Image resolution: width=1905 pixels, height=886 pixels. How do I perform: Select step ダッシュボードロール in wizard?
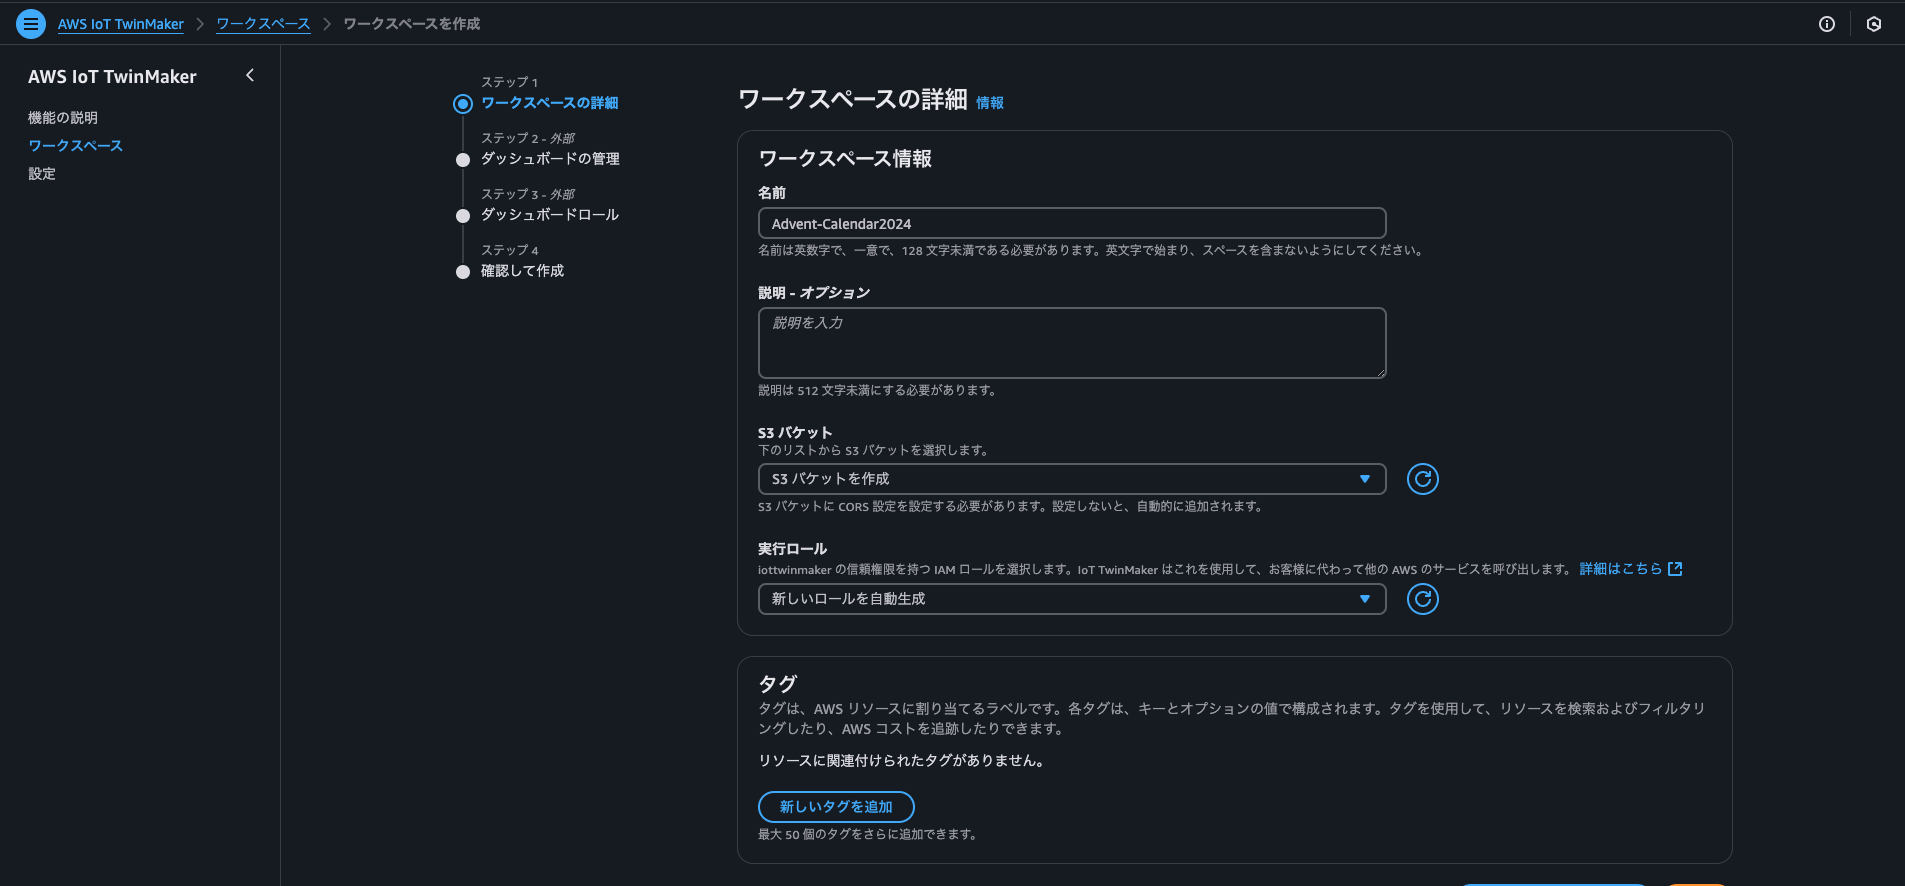click(550, 215)
